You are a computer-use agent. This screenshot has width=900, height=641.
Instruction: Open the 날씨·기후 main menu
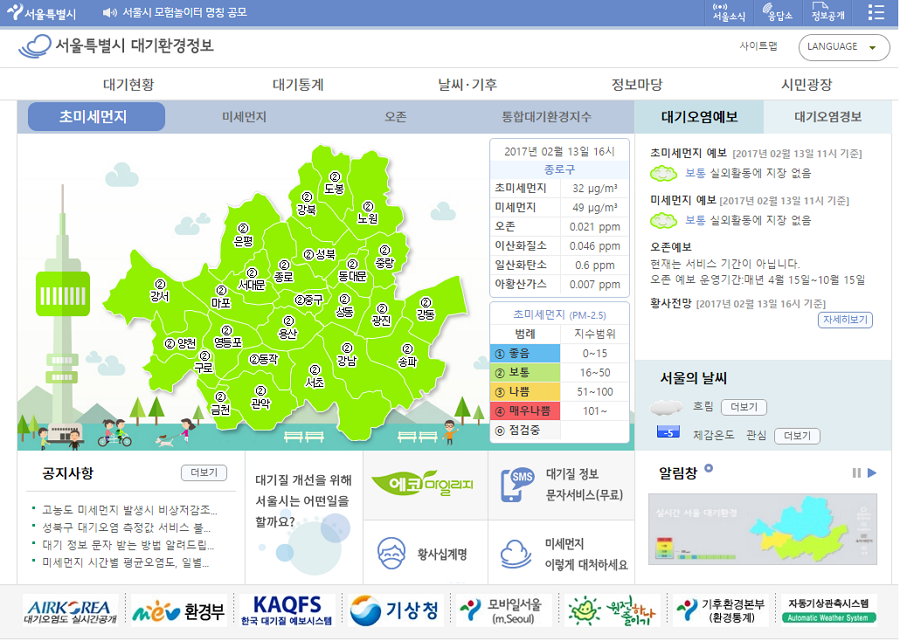coord(467,85)
